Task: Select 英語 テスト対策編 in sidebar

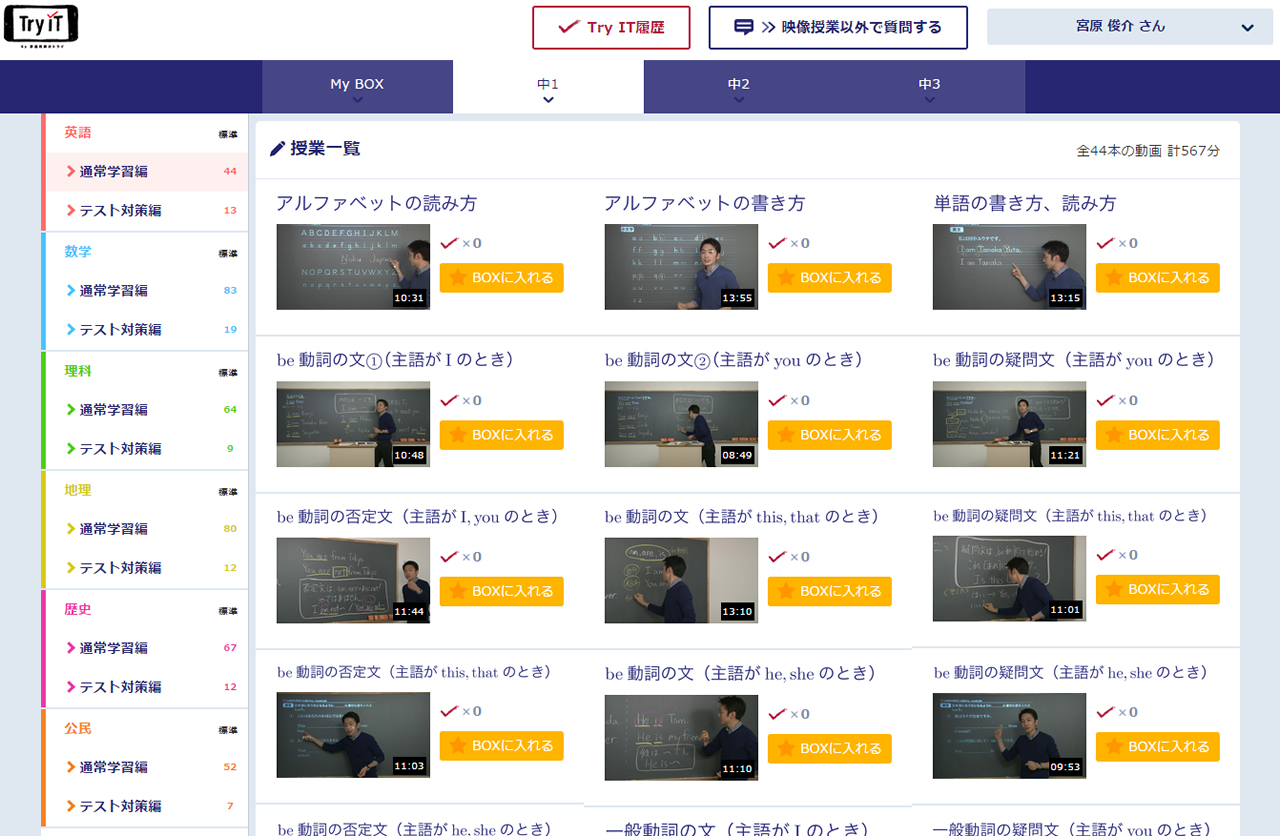Action: click(x=120, y=211)
